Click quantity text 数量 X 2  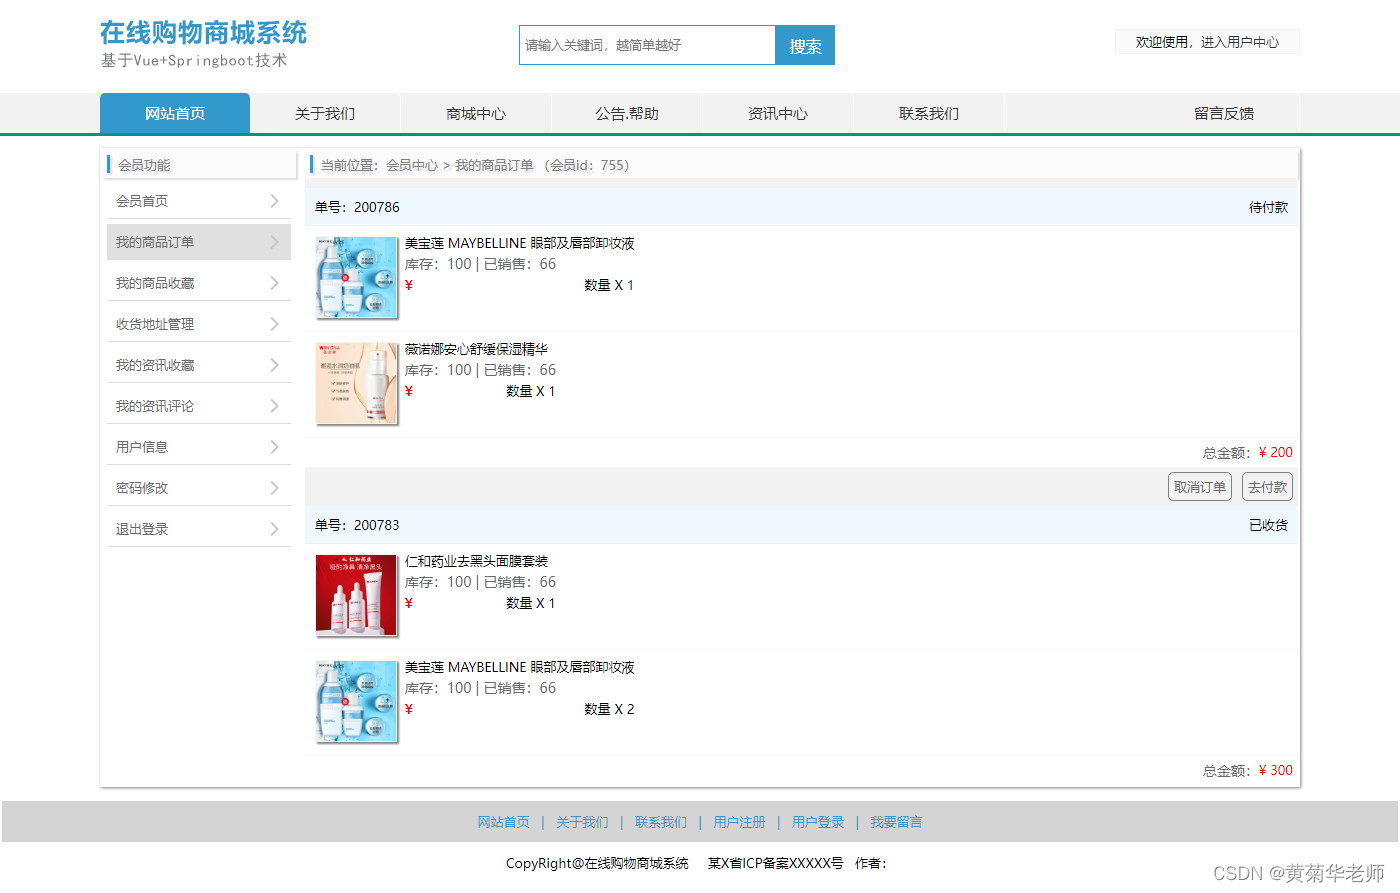pos(609,709)
